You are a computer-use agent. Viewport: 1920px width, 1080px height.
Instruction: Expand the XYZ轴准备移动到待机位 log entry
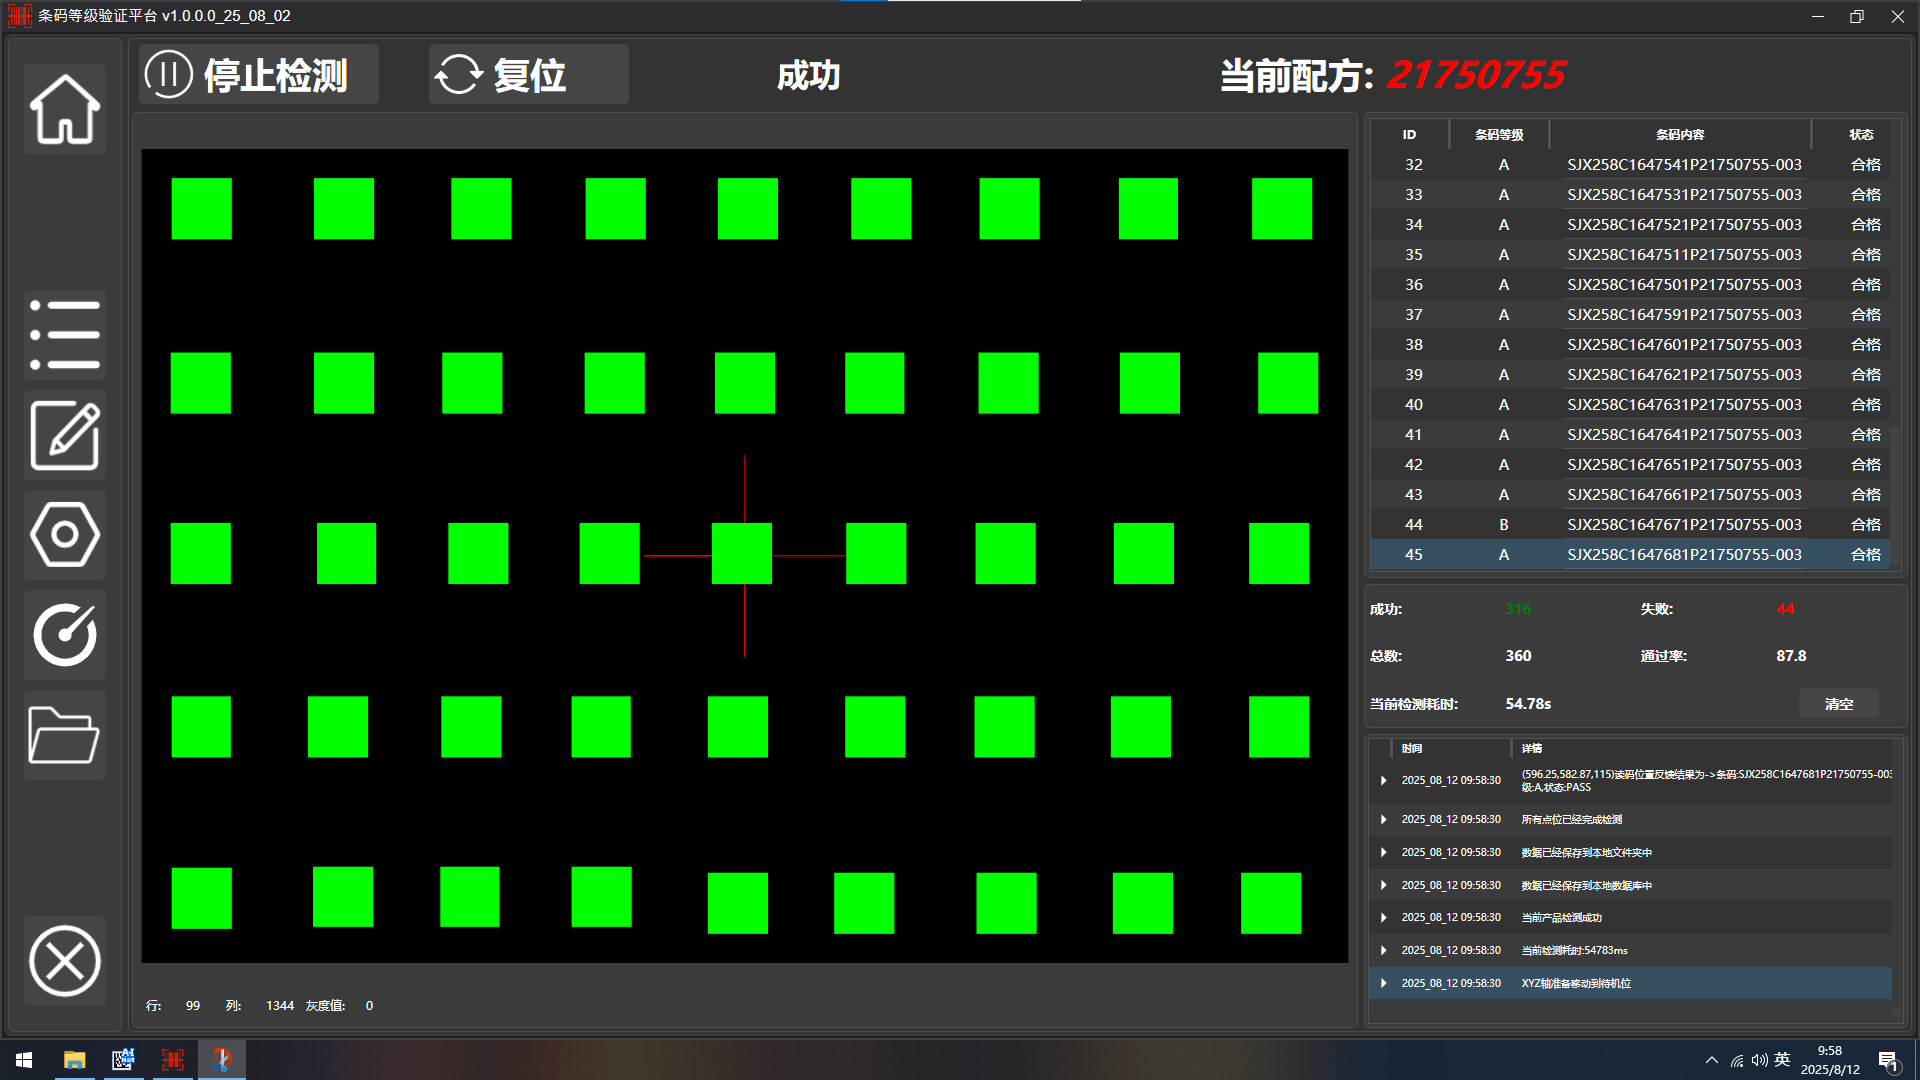coord(1384,983)
